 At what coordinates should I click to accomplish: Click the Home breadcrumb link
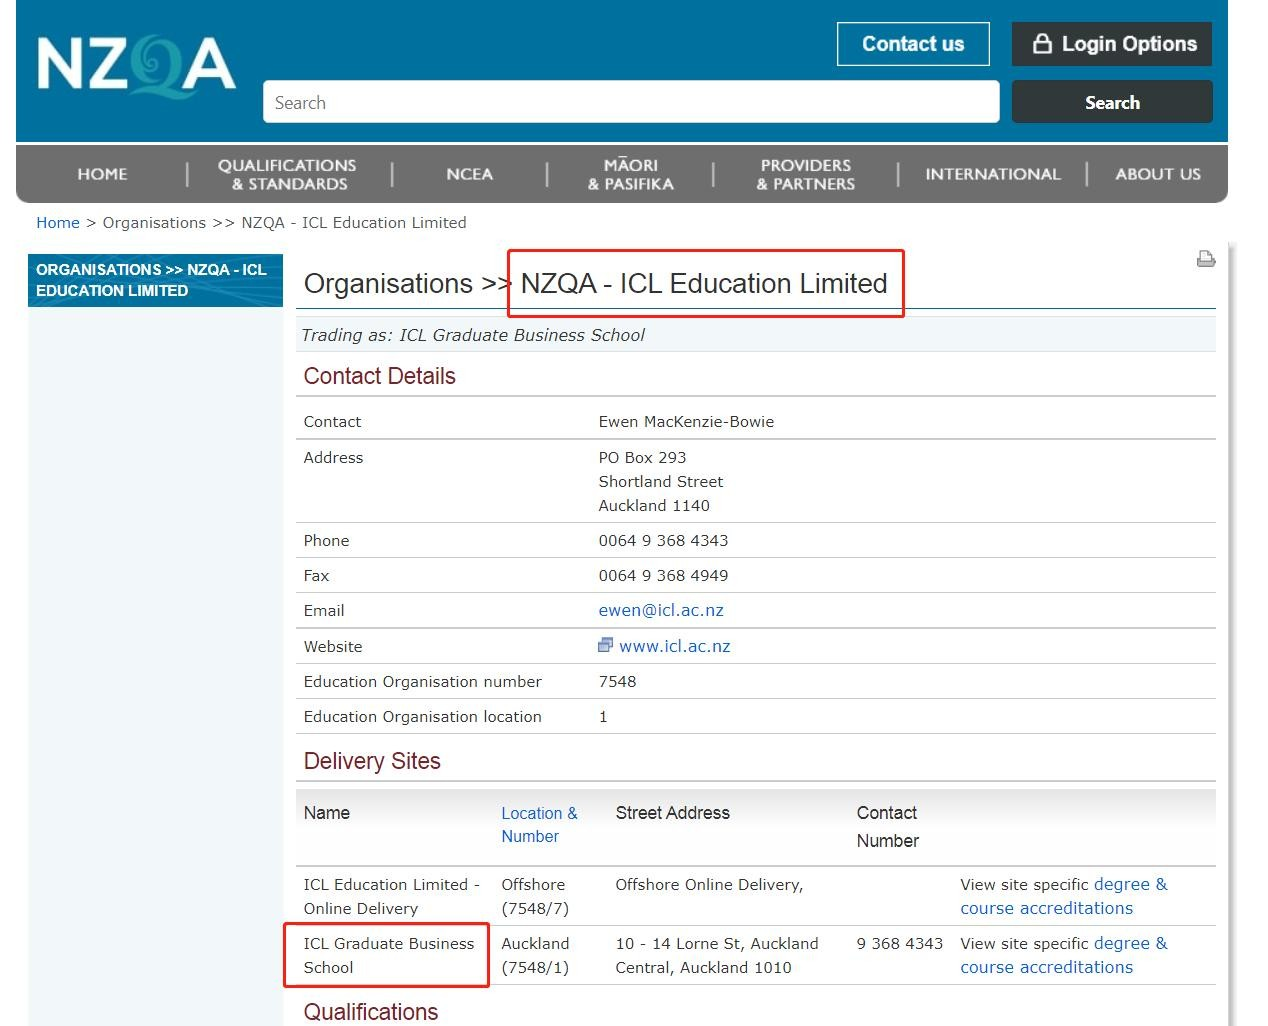58,223
